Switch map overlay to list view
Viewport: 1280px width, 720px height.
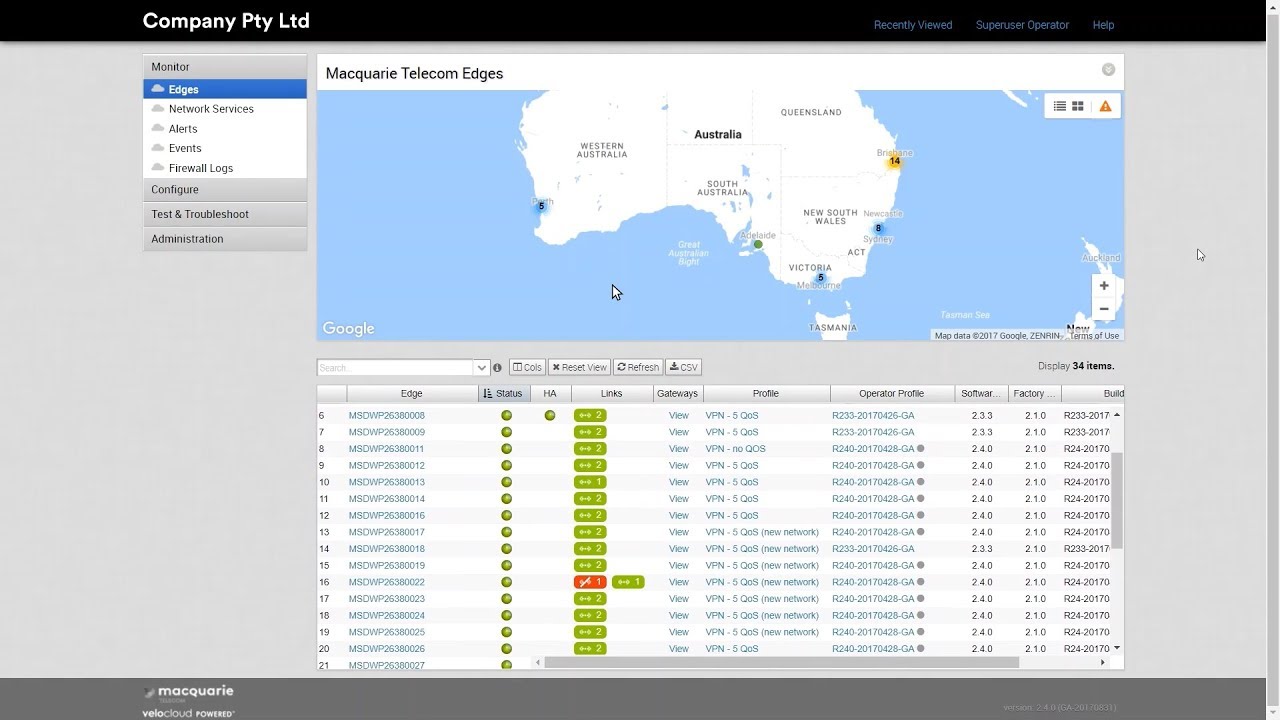[1060, 105]
